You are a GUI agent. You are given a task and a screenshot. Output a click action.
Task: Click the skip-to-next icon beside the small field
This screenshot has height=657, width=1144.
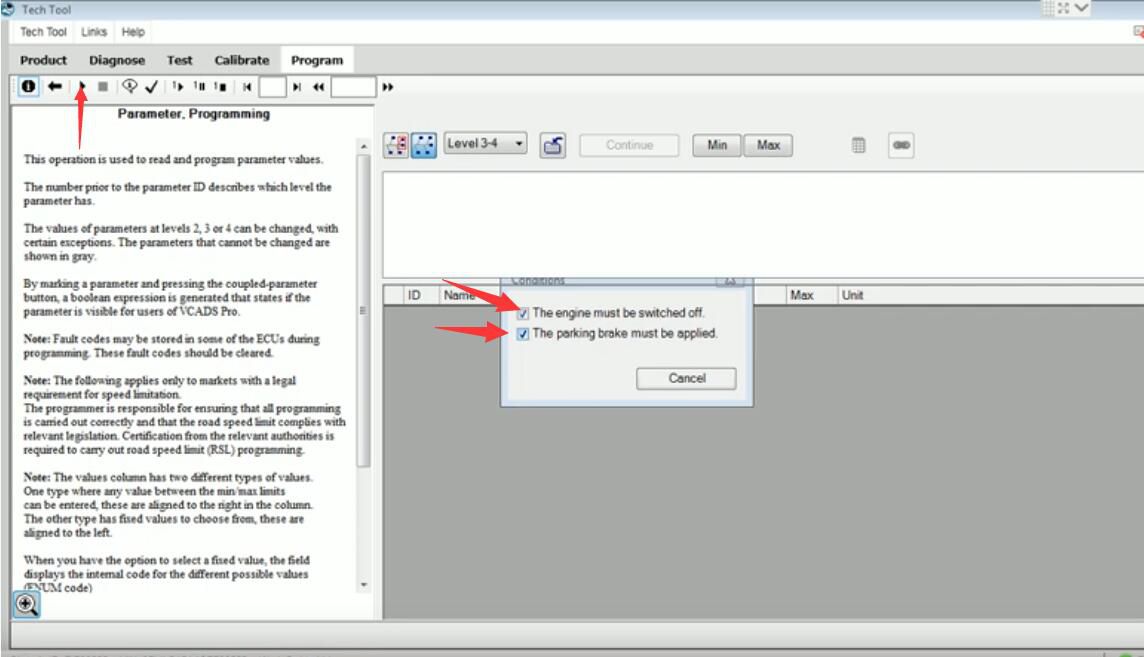click(x=297, y=87)
